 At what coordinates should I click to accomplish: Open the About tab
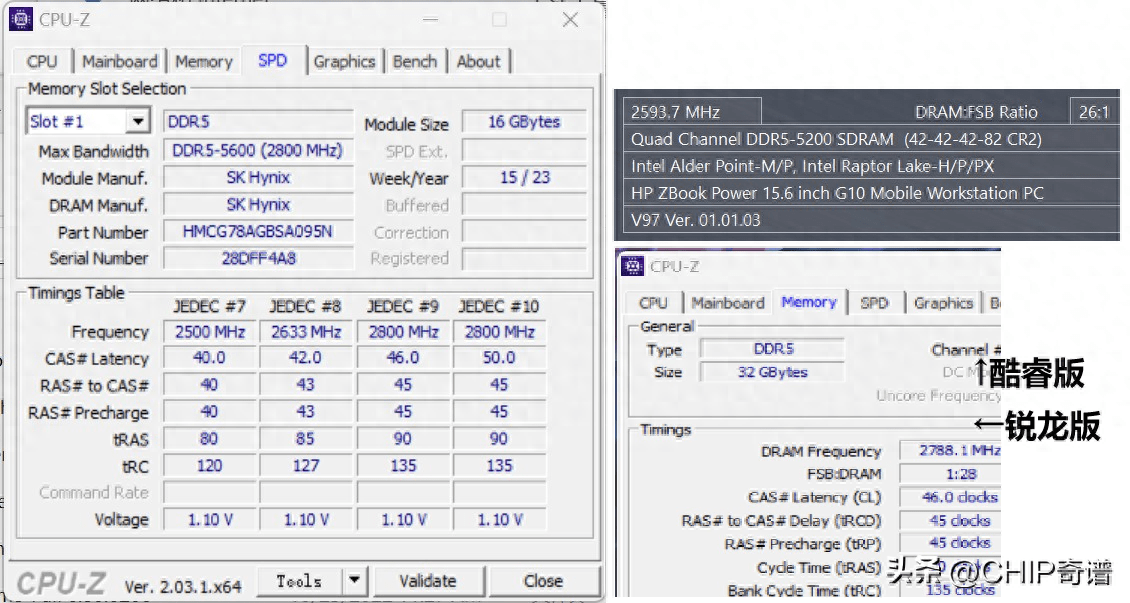pos(479,62)
